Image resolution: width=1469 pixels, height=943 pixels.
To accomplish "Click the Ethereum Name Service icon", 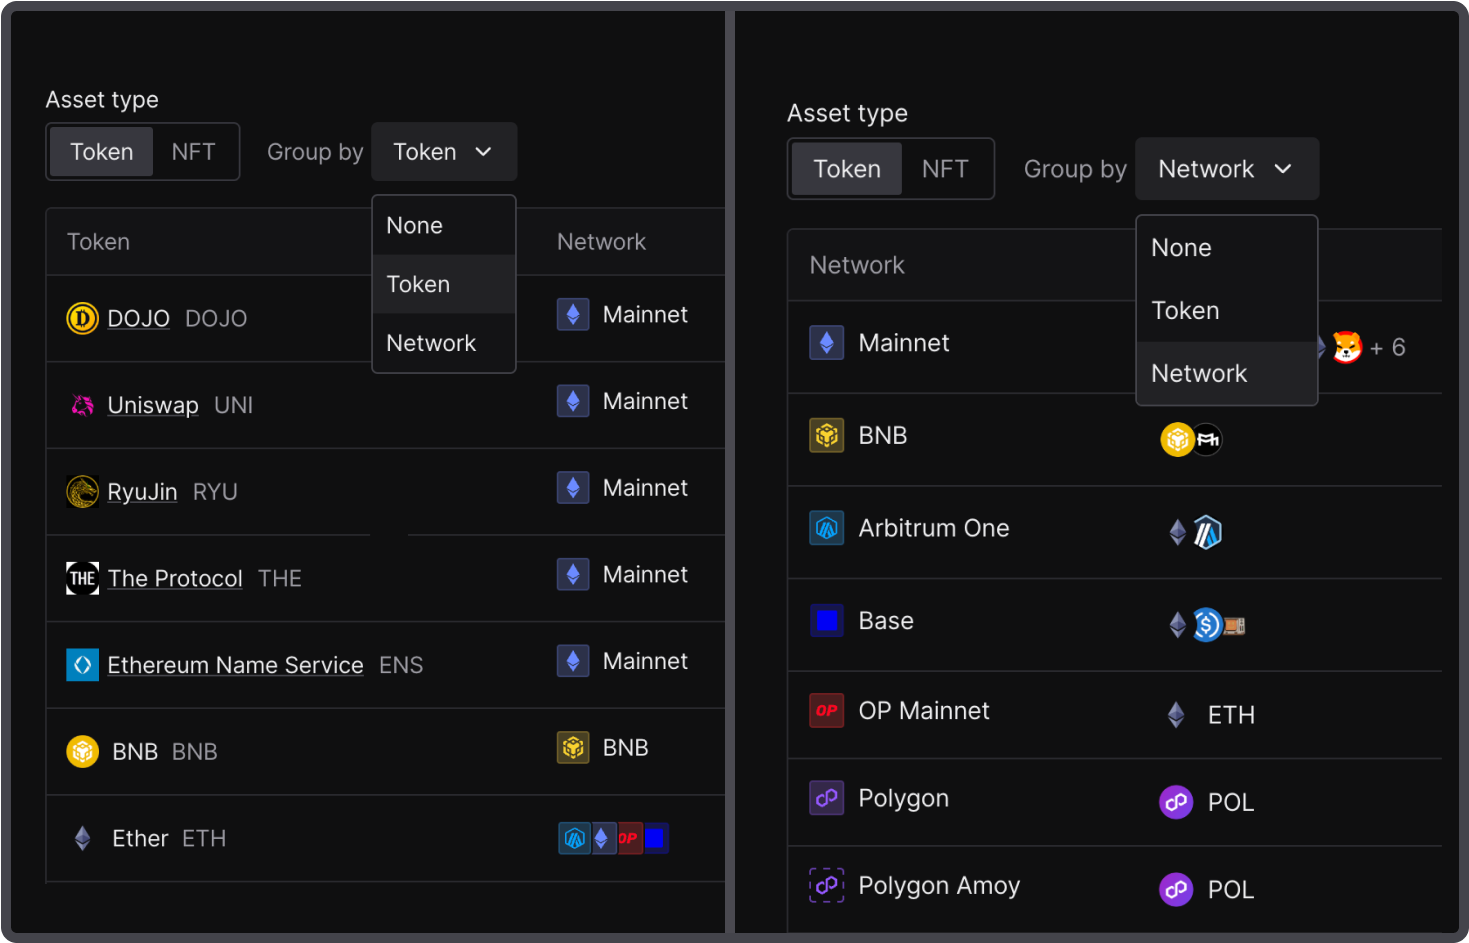I will coord(82,665).
